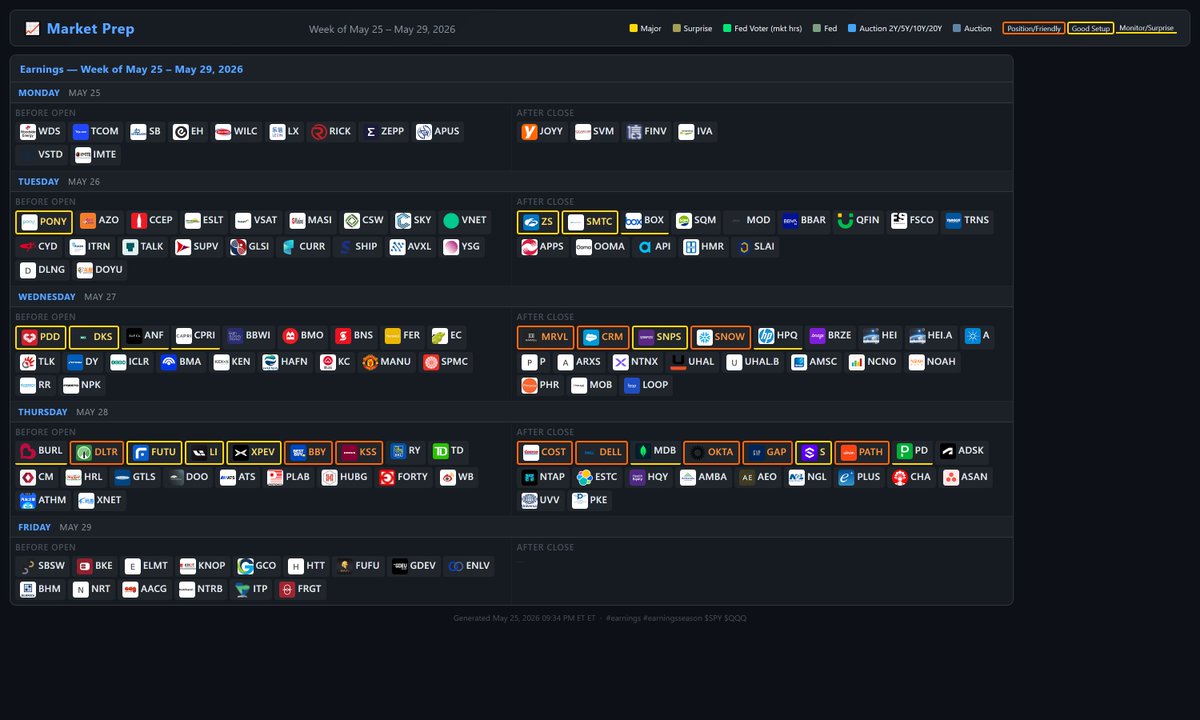Click the GCO logo icon under Friday
This screenshot has height=720, width=1200.
point(245,566)
